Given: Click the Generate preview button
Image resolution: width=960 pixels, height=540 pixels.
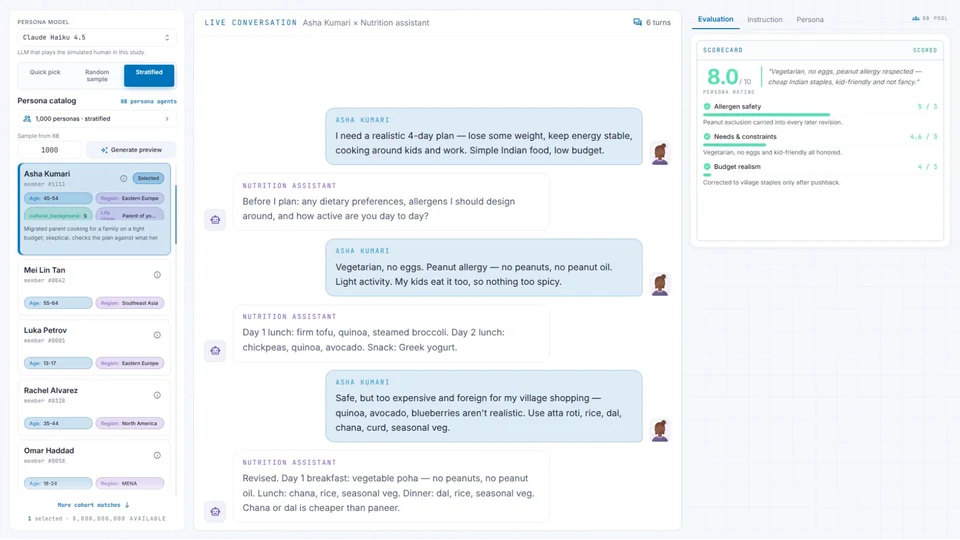Looking at the screenshot, I should [x=131, y=149].
